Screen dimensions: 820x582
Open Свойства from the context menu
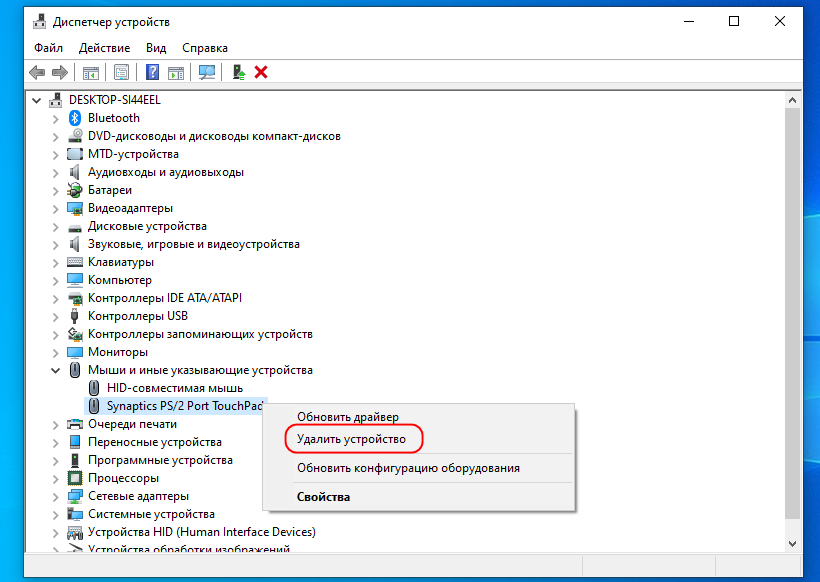[x=323, y=497]
